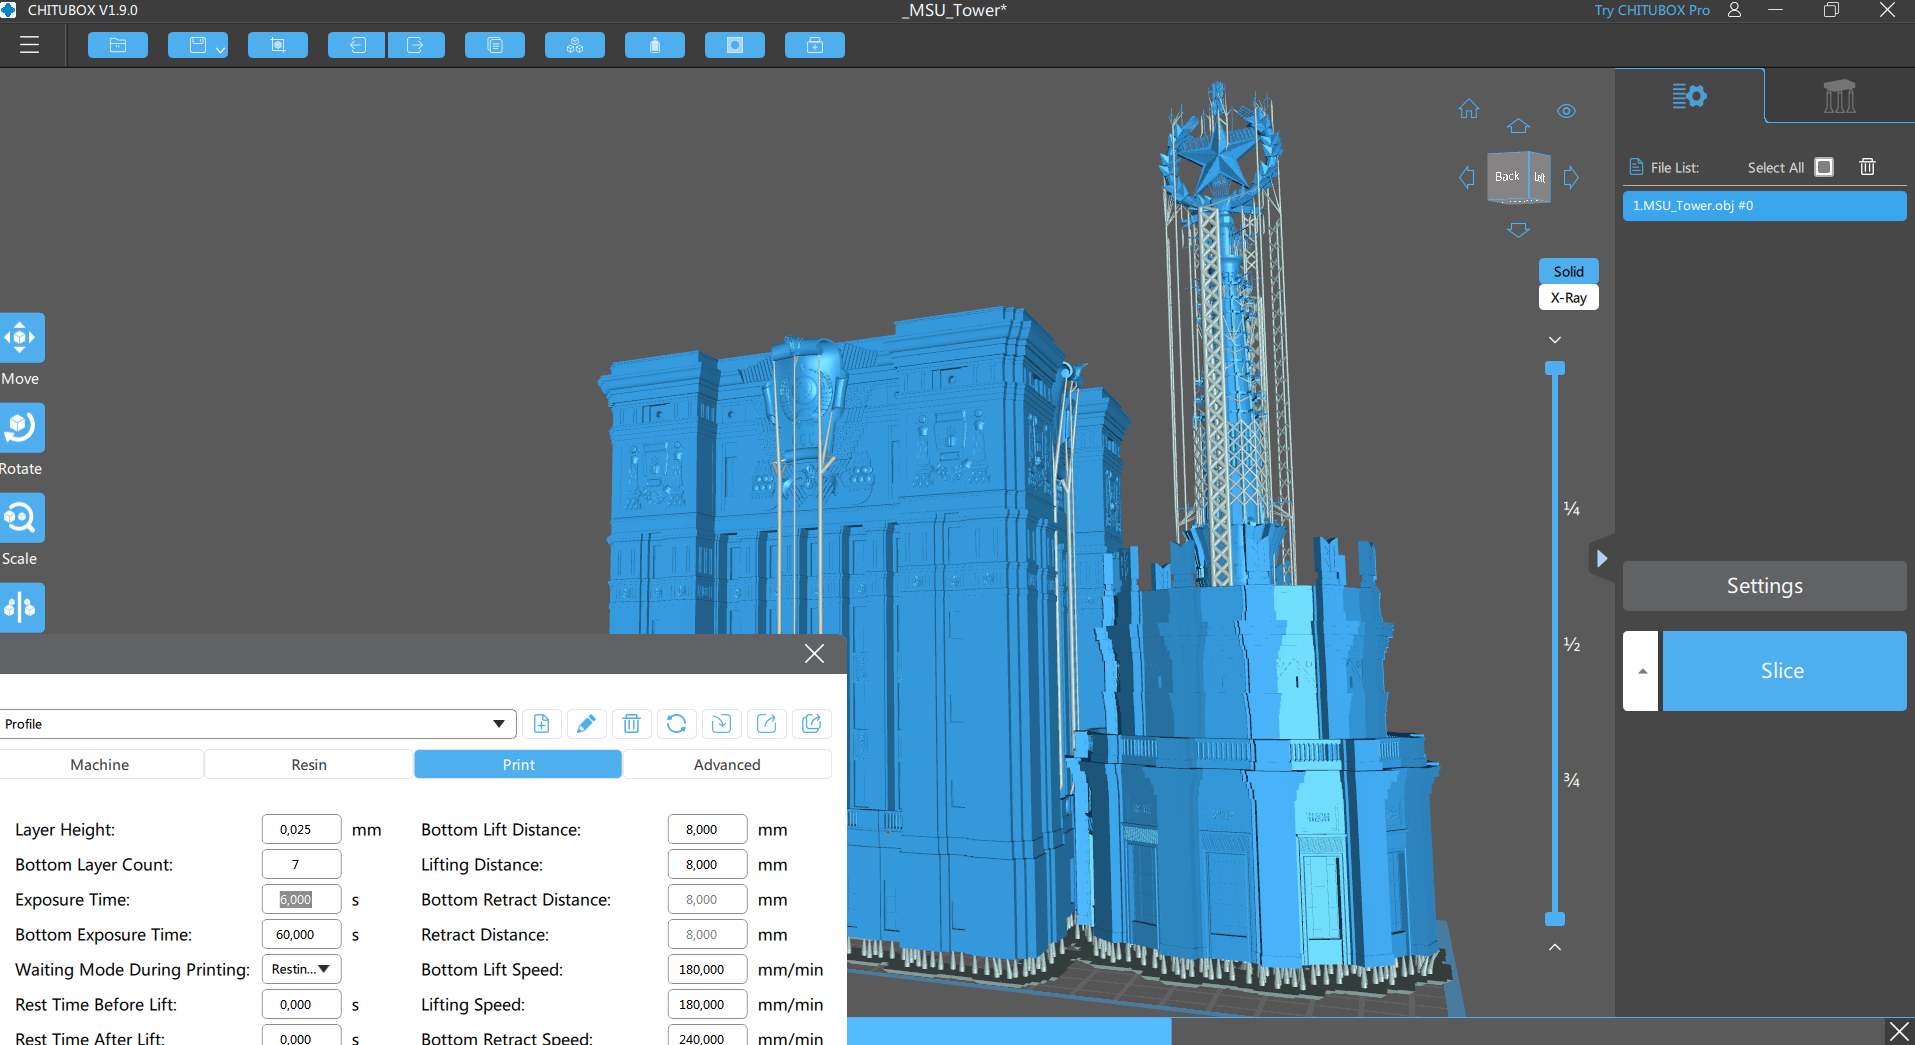Copy the selected model
This screenshot has width=1915, height=1045.
coord(494,45)
